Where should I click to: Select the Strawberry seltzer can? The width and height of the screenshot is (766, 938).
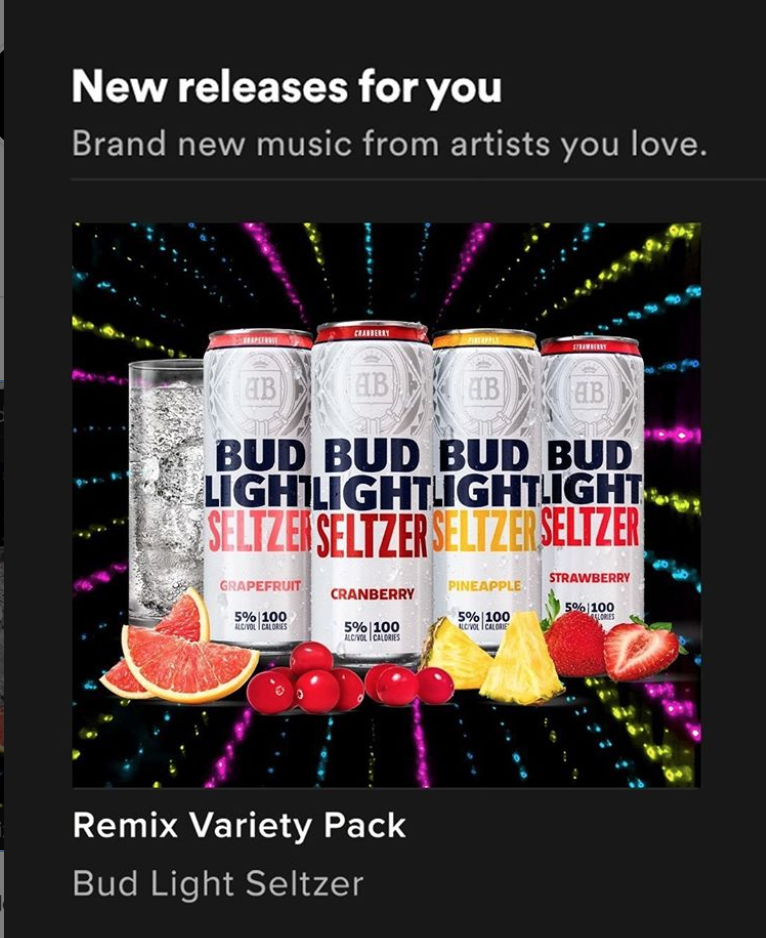pos(592,479)
